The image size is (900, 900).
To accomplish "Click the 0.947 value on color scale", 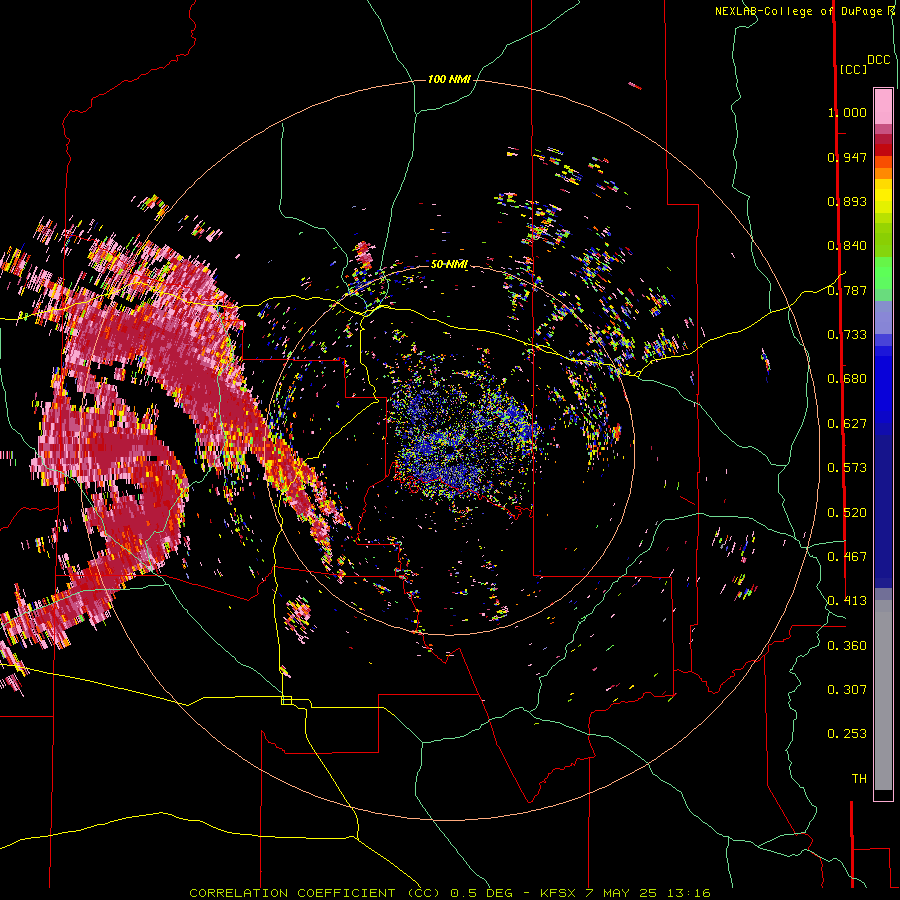I will [x=847, y=157].
